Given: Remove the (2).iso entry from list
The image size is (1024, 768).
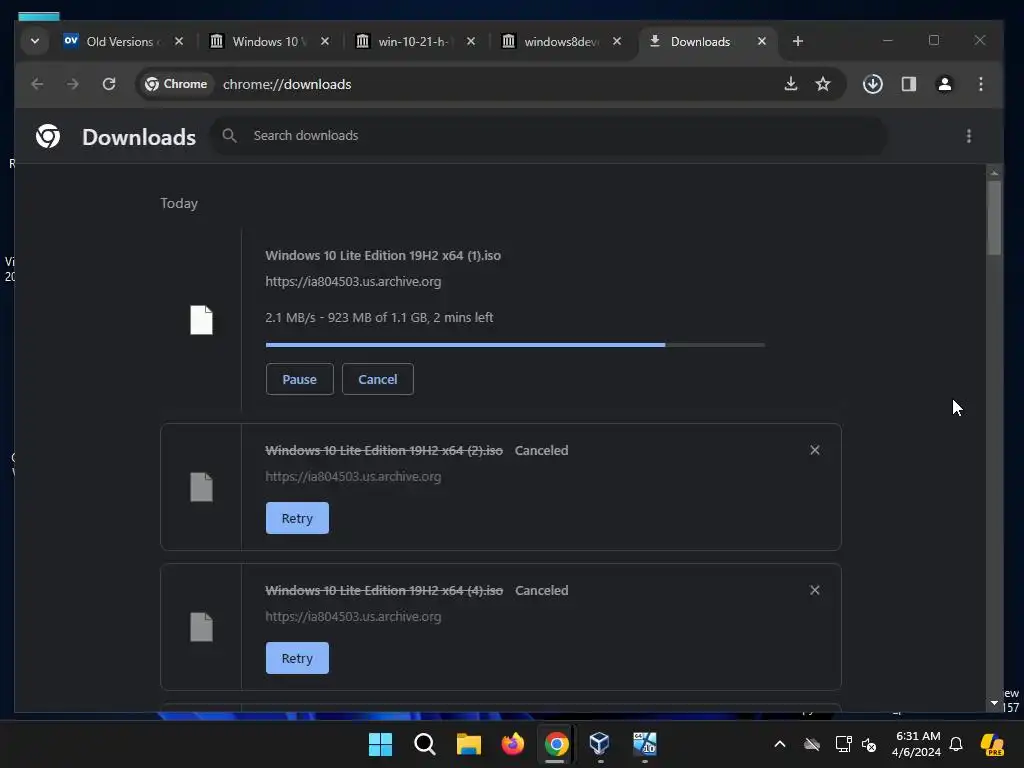Looking at the screenshot, I should [814, 450].
